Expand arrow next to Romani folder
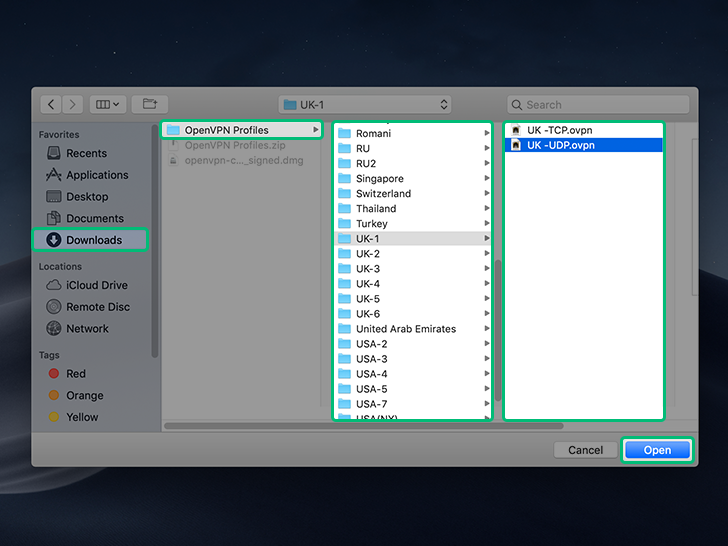This screenshot has height=546, width=728. [487, 133]
